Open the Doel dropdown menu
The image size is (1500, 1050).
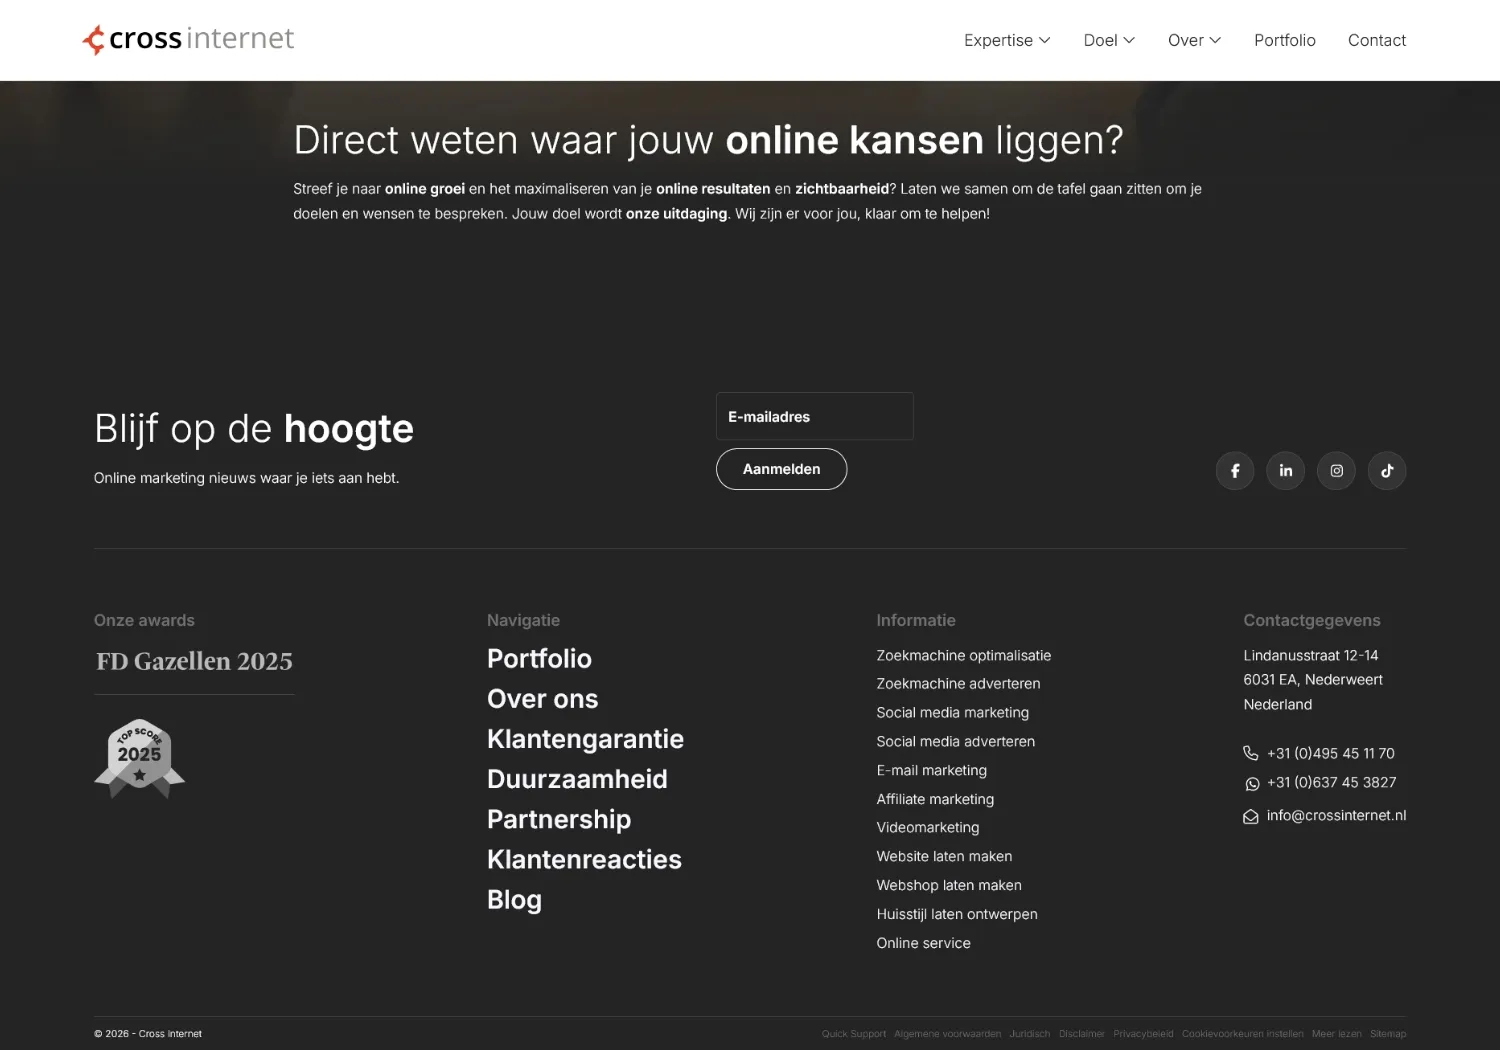point(1108,40)
